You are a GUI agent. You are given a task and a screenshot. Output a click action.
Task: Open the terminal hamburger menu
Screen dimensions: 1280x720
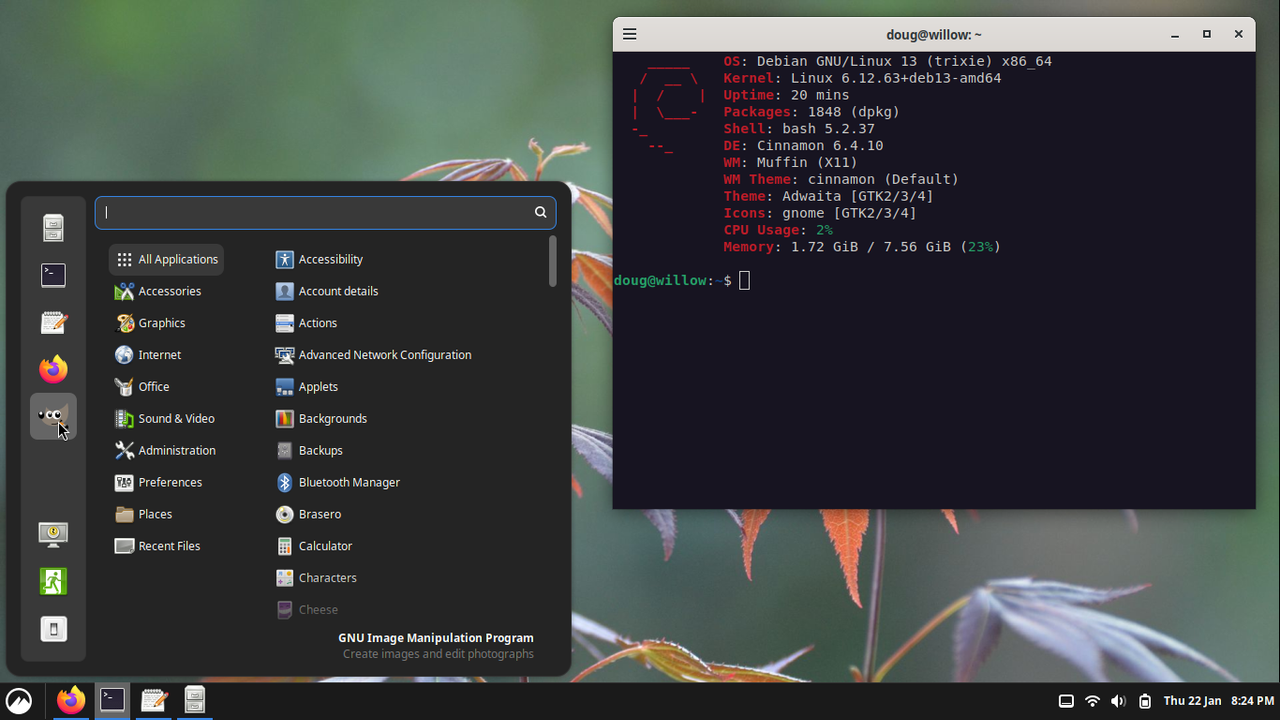[x=629, y=33]
